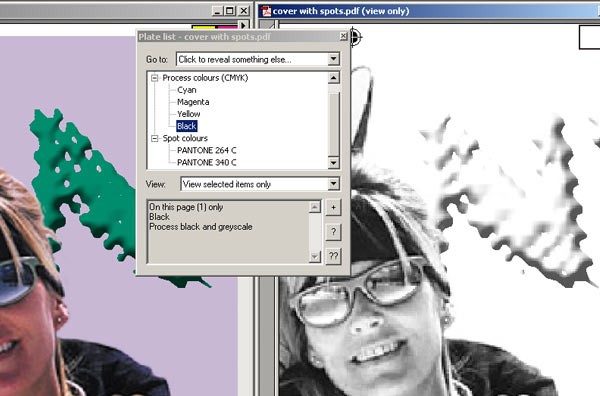This screenshot has height=396, width=600.
Task: Open the Go to dropdown
Action: [333, 59]
